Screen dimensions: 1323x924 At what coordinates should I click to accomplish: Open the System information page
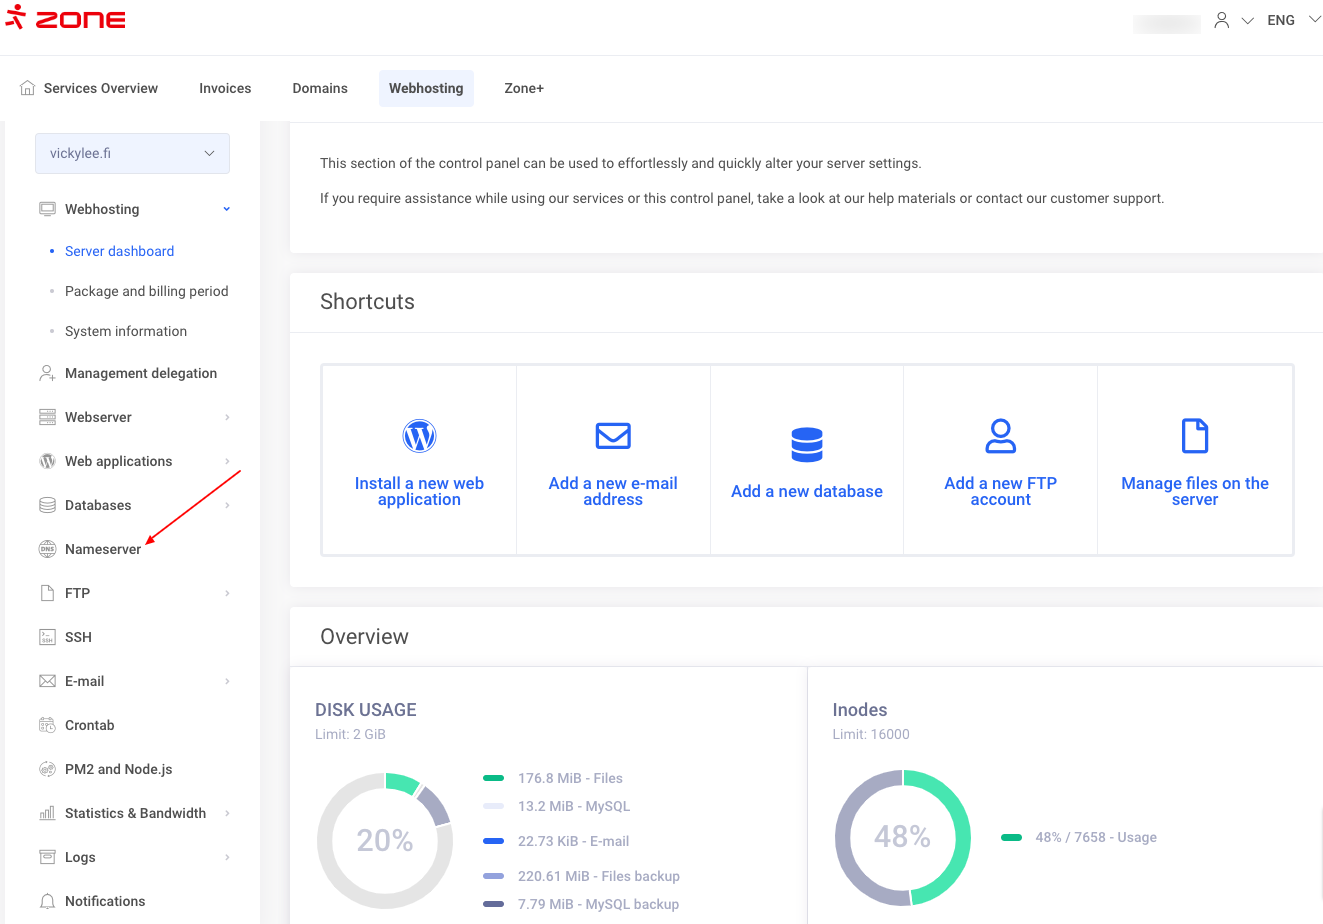click(x=126, y=331)
